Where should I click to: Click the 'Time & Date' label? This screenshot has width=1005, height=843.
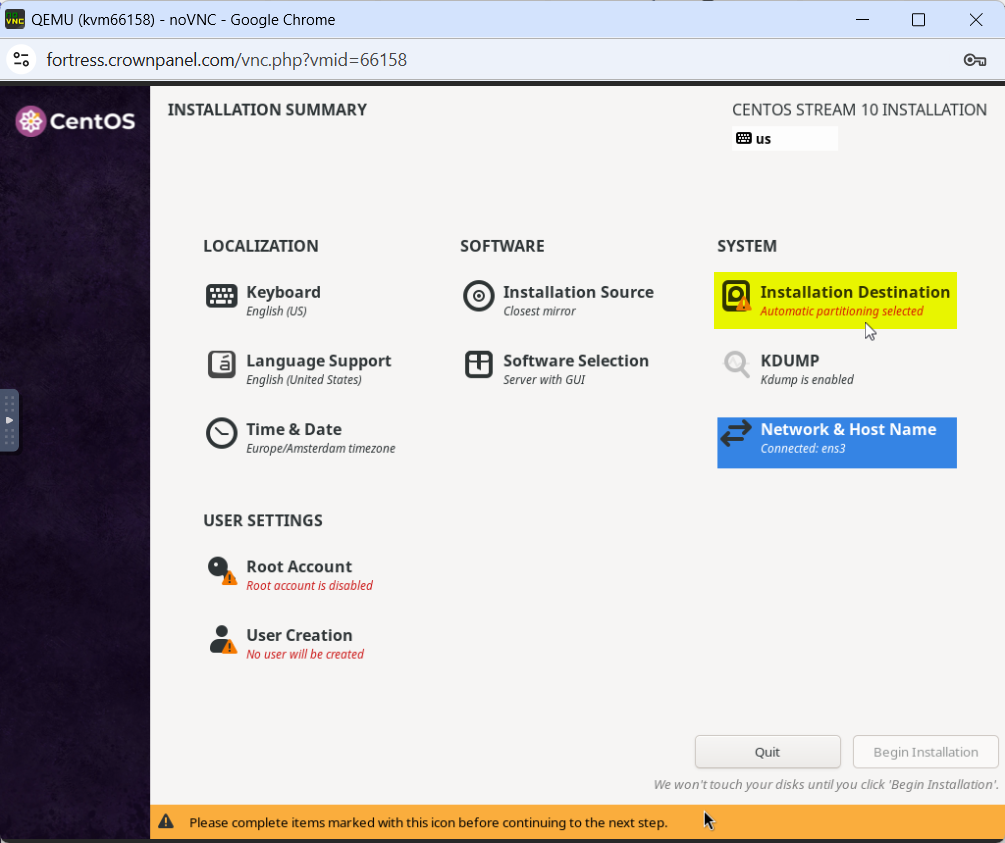click(294, 430)
